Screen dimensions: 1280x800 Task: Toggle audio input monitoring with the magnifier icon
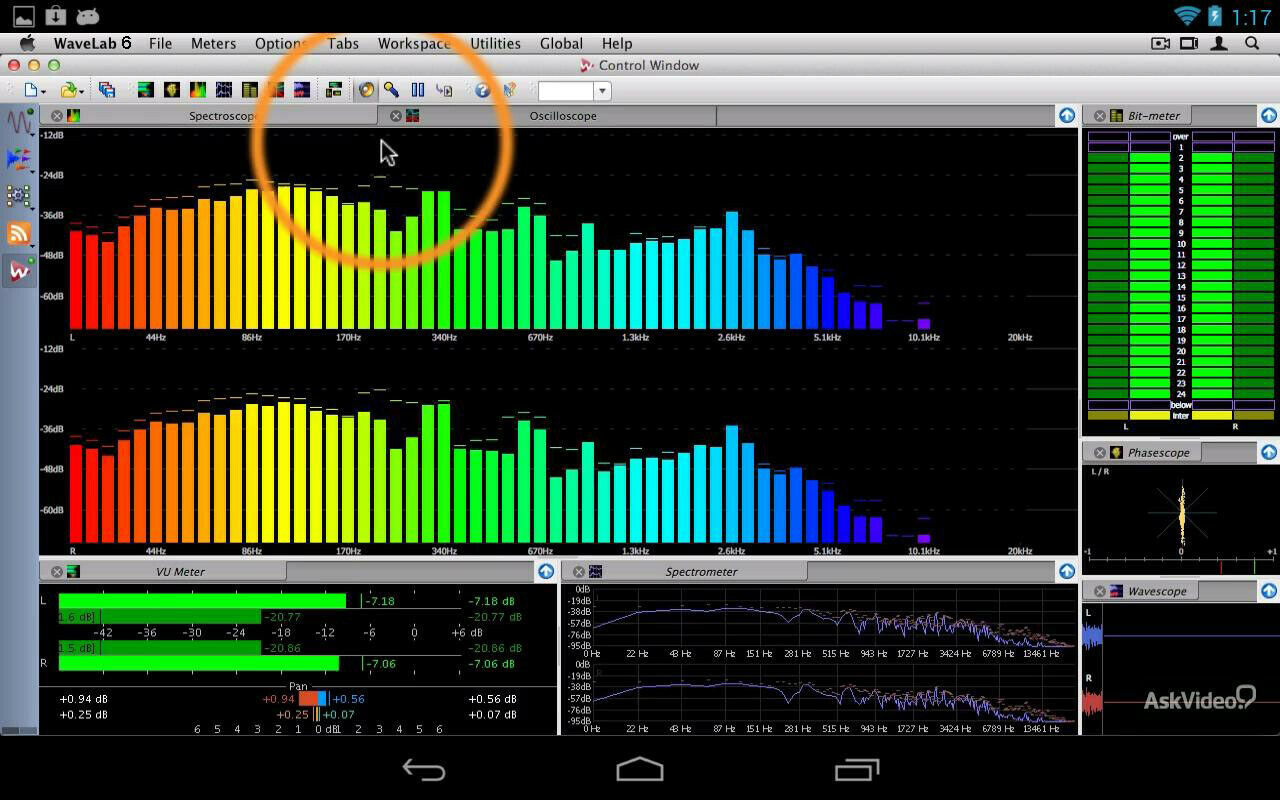392,90
